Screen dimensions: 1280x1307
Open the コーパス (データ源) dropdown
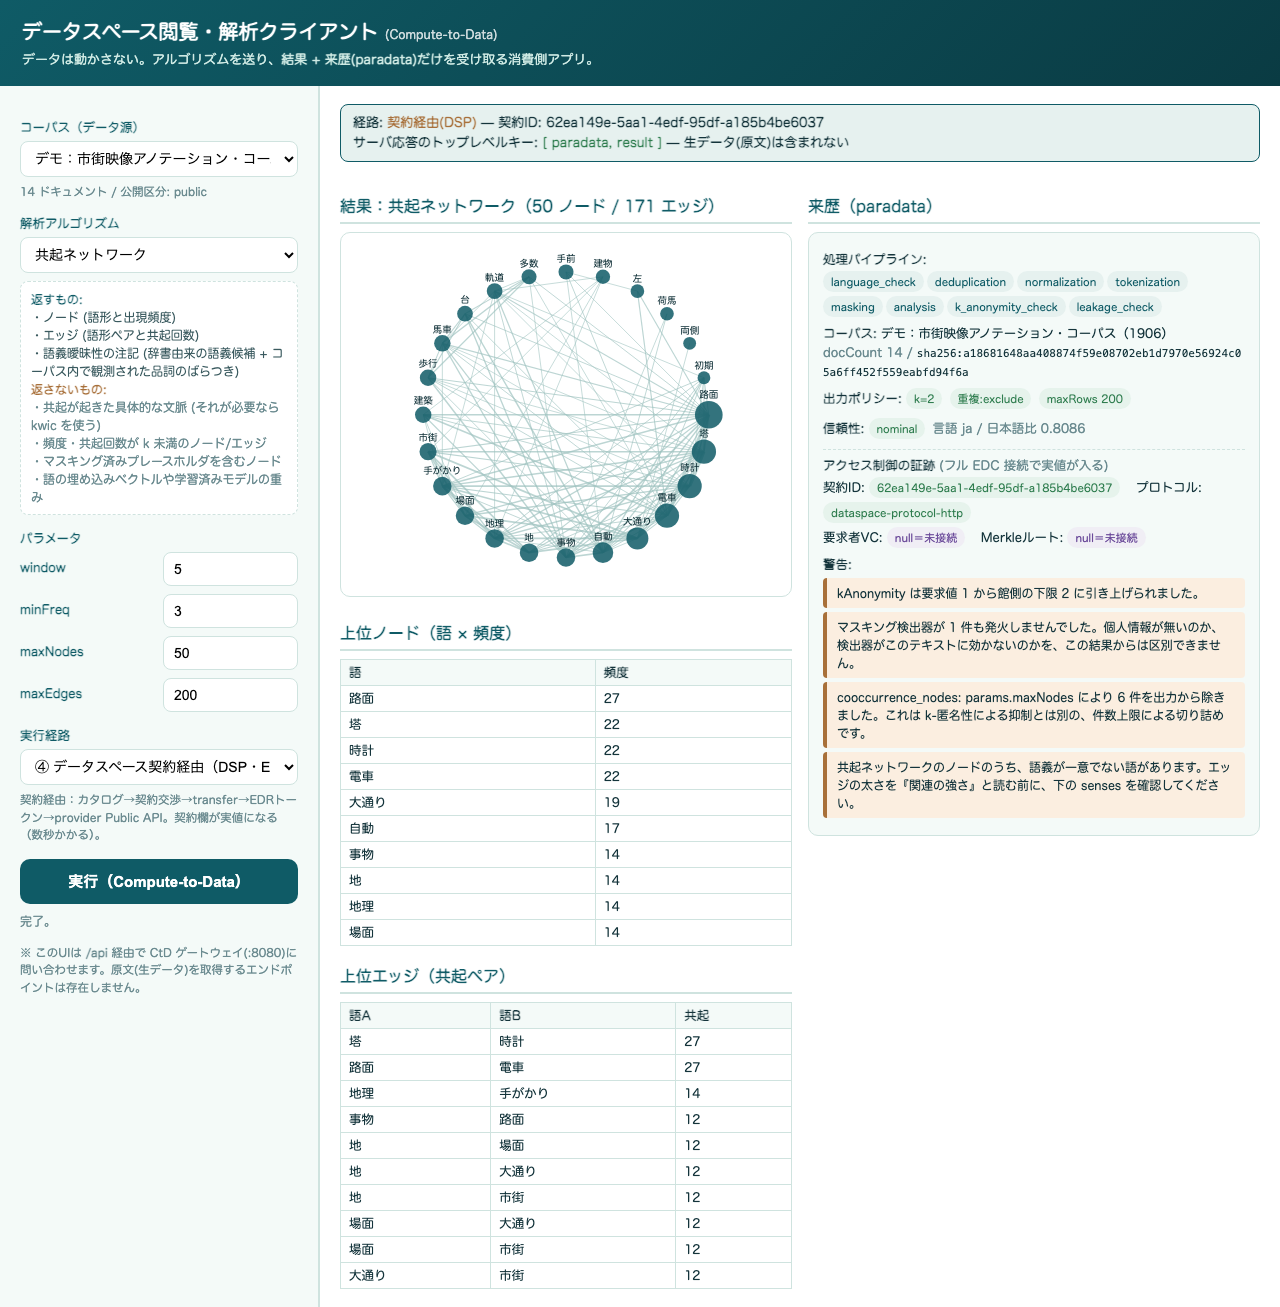[x=159, y=159]
